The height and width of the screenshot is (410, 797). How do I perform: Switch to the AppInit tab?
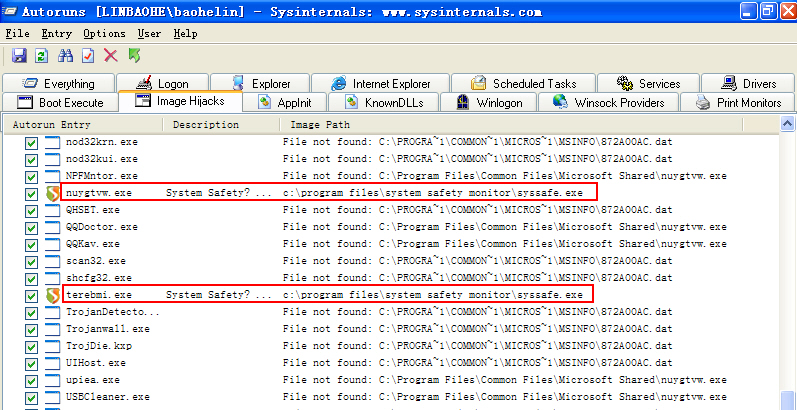pyautogui.click(x=284, y=102)
